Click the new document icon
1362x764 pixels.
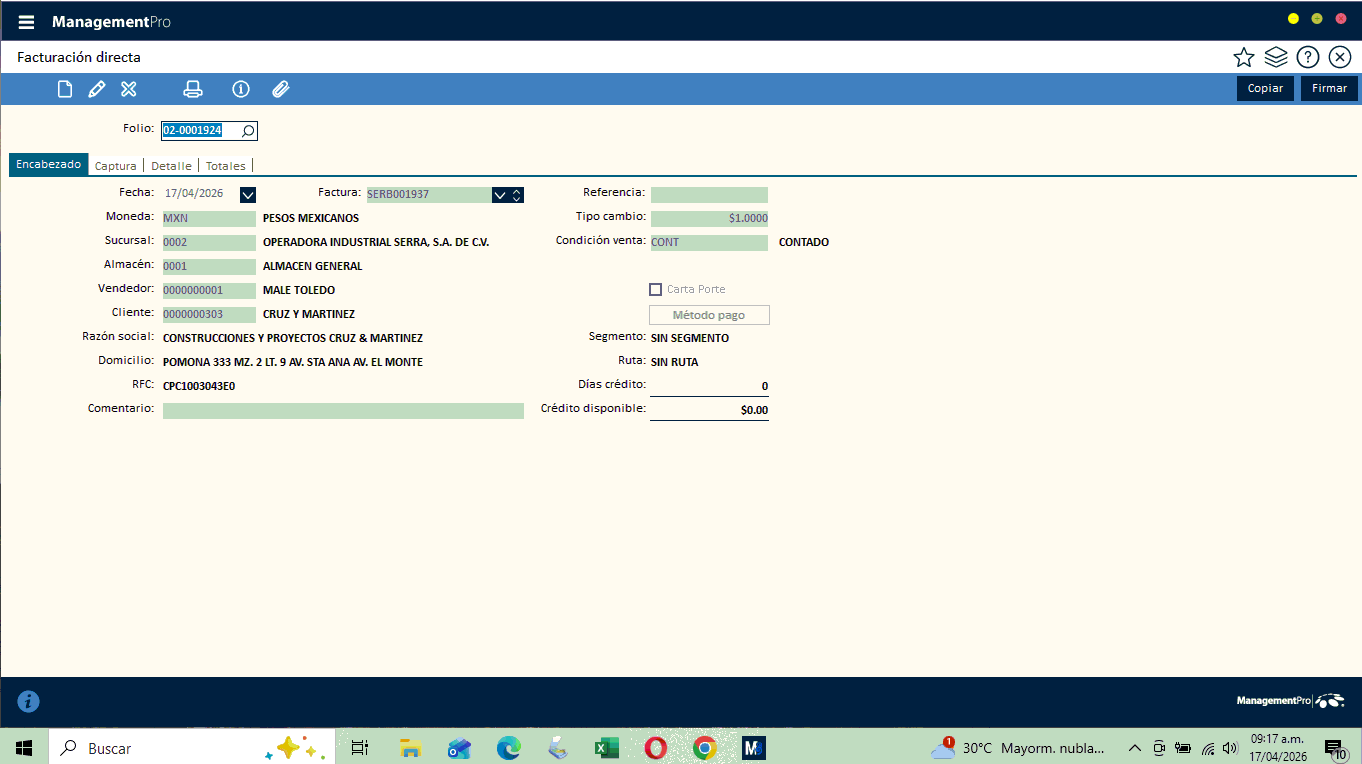tap(65, 89)
